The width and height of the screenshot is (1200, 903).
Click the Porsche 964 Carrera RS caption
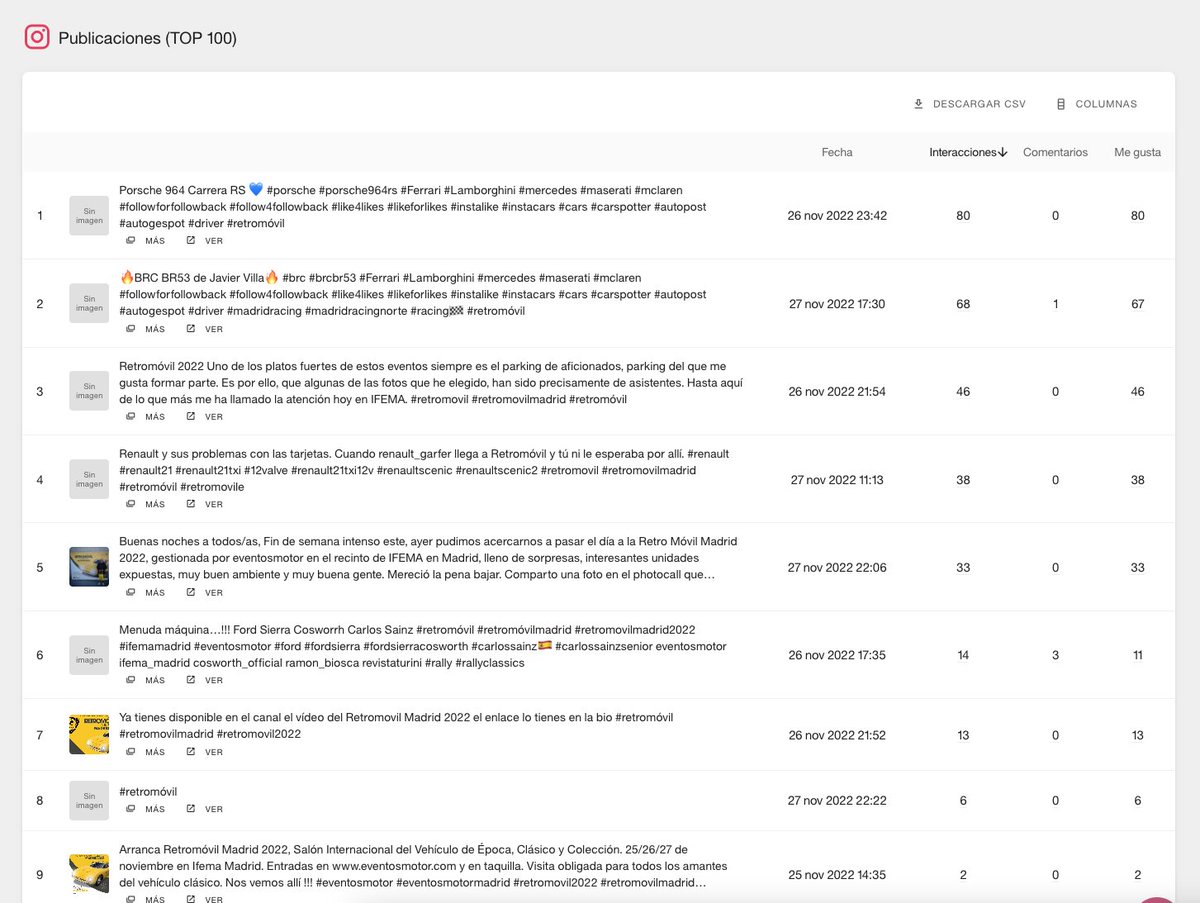[413, 207]
